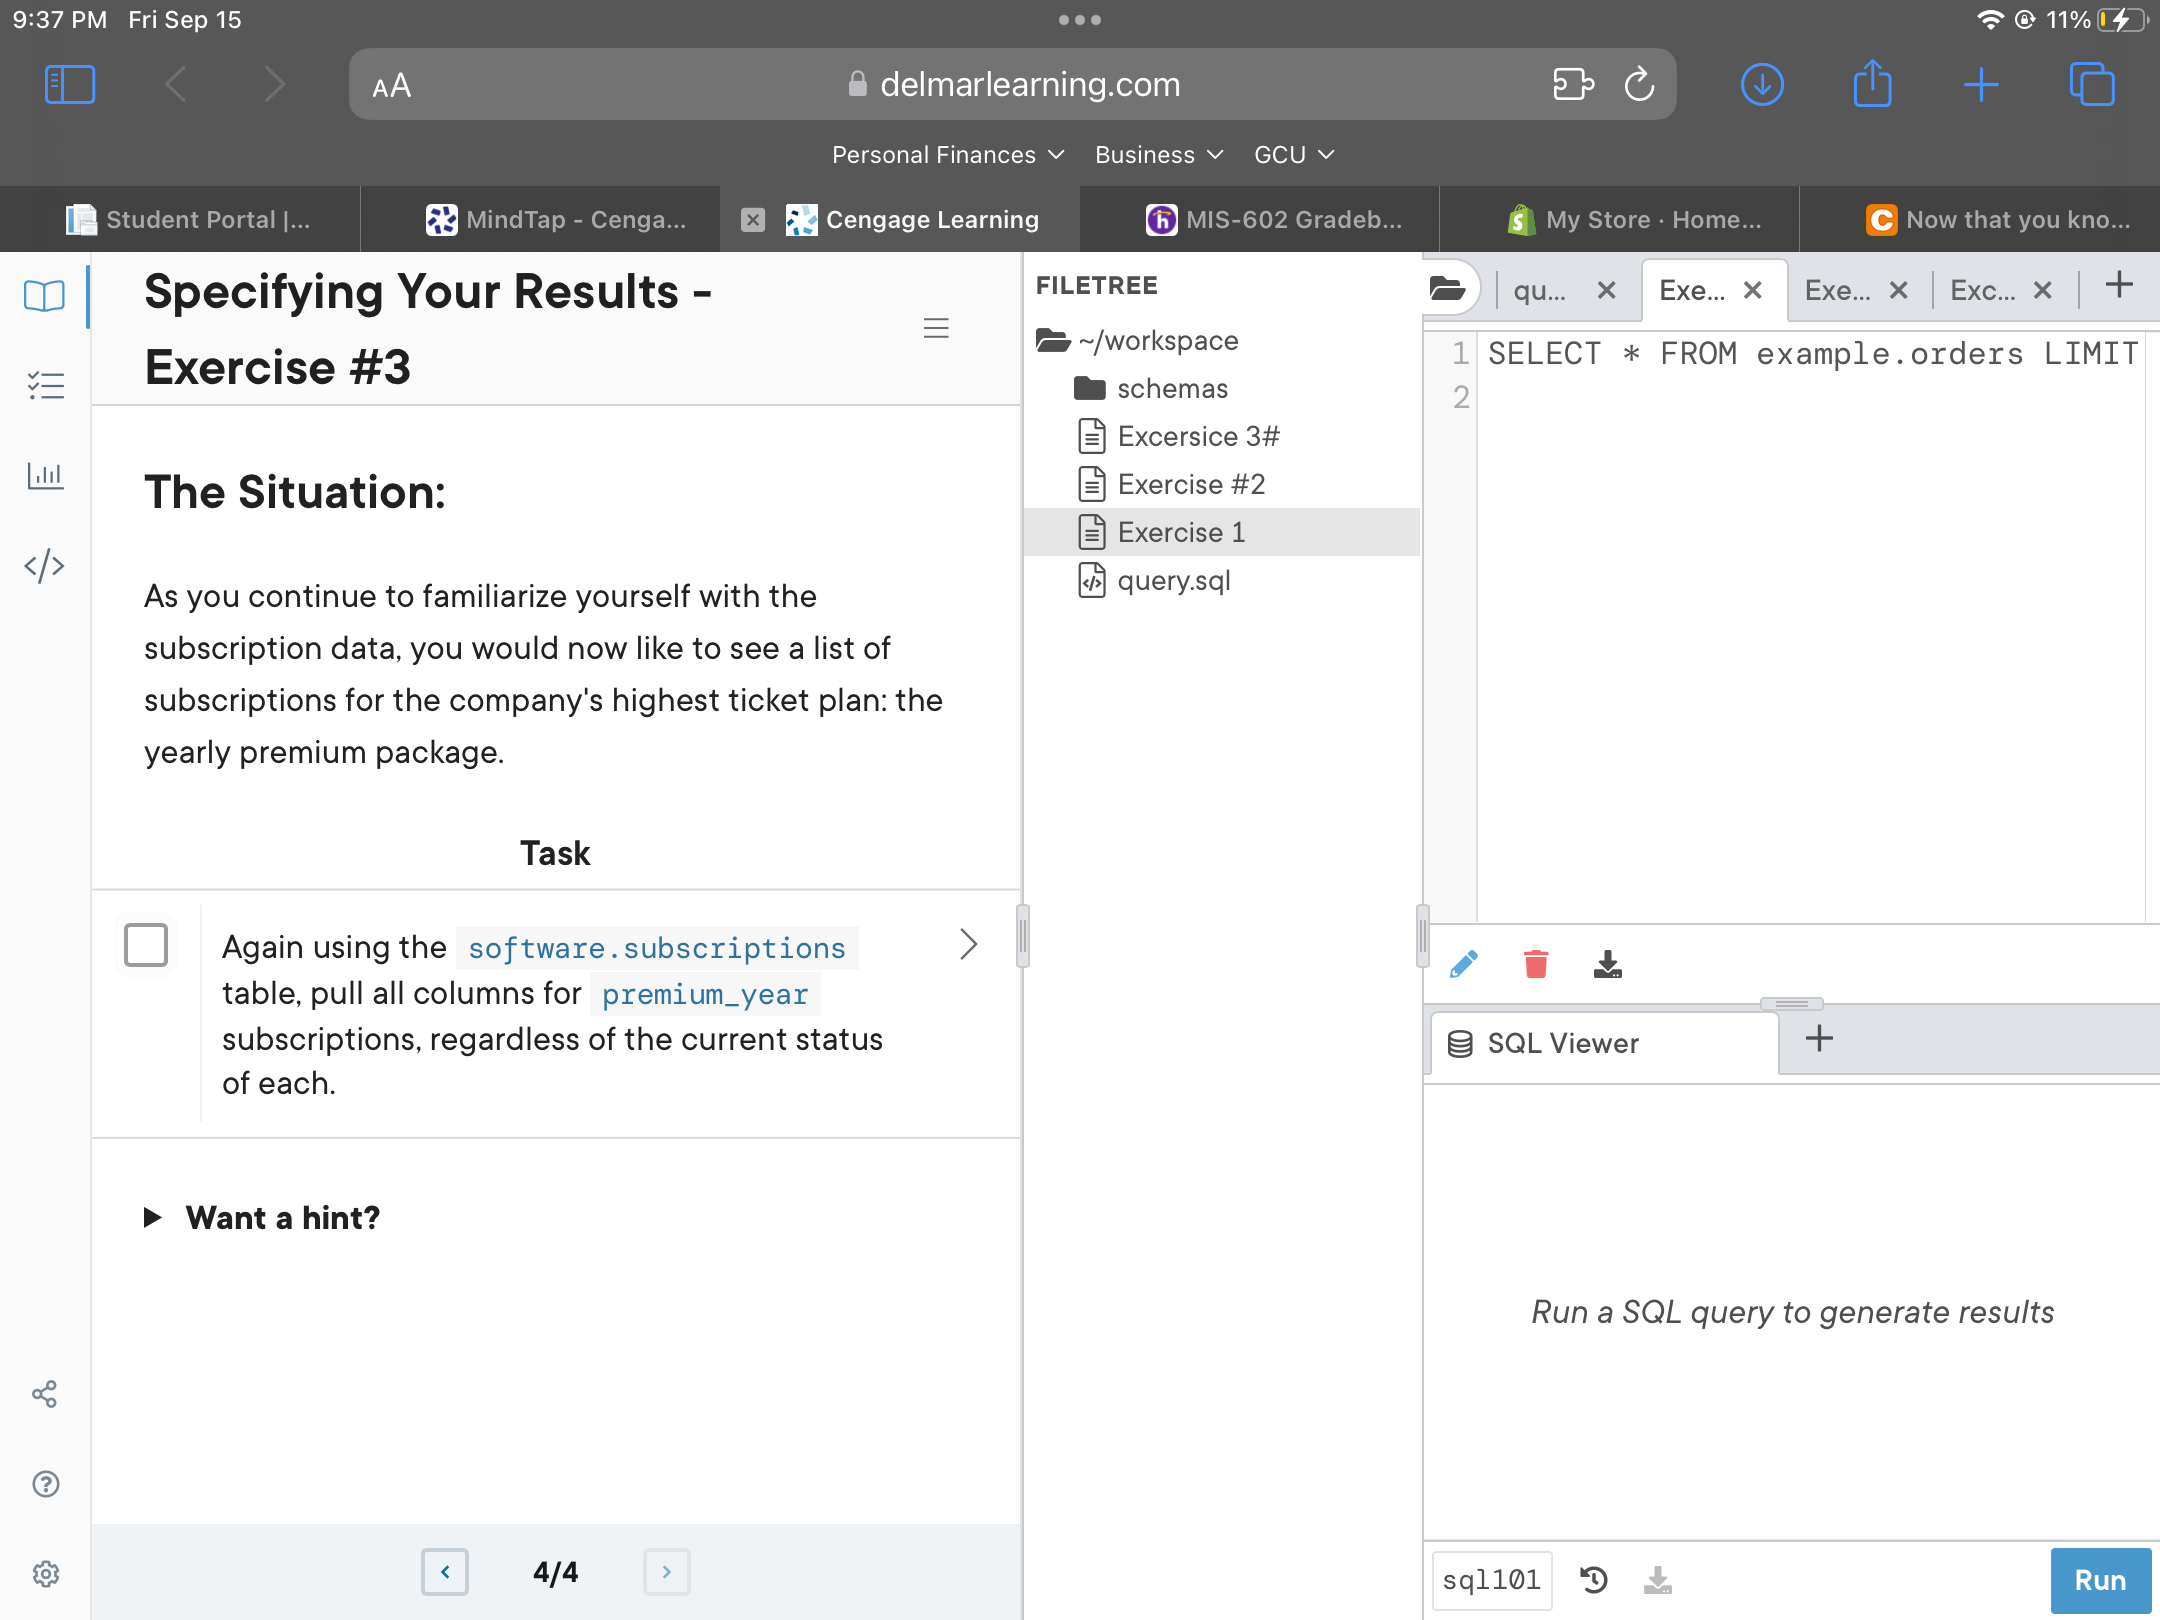The width and height of the screenshot is (2160, 1620).
Task: Click the download icon beside trash
Action: pyautogui.click(x=1607, y=964)
